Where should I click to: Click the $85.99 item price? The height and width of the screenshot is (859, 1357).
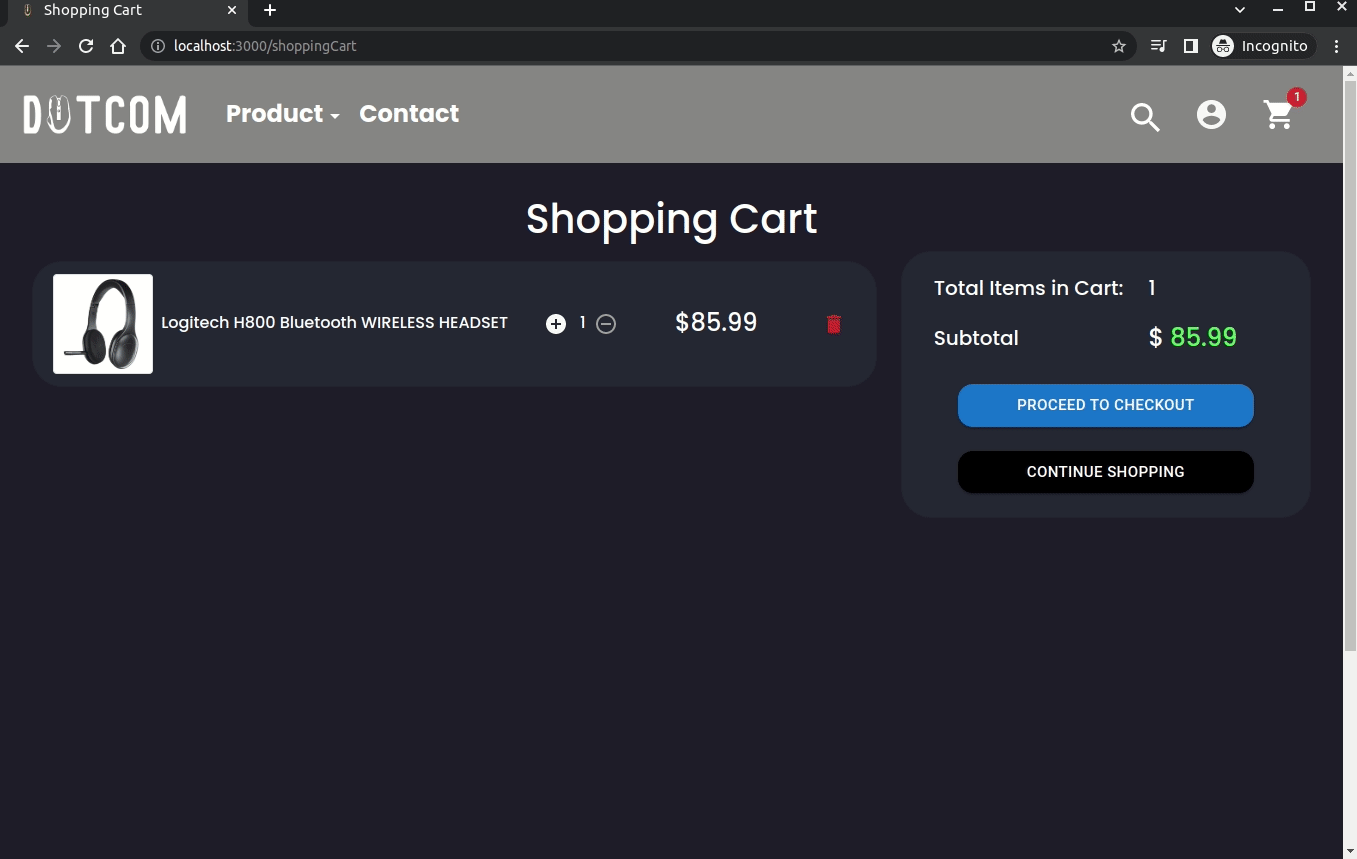716,322
